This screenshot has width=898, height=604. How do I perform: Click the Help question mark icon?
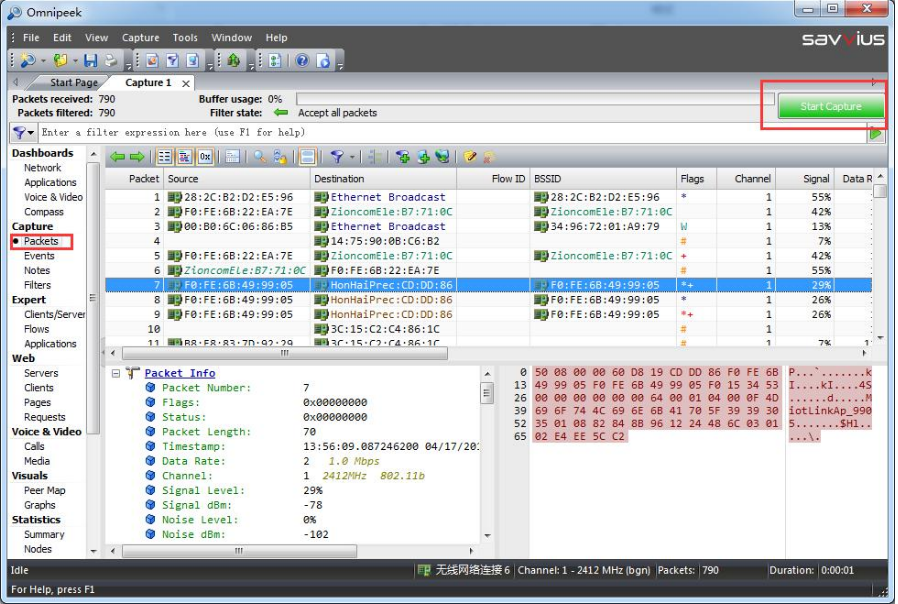302,60
